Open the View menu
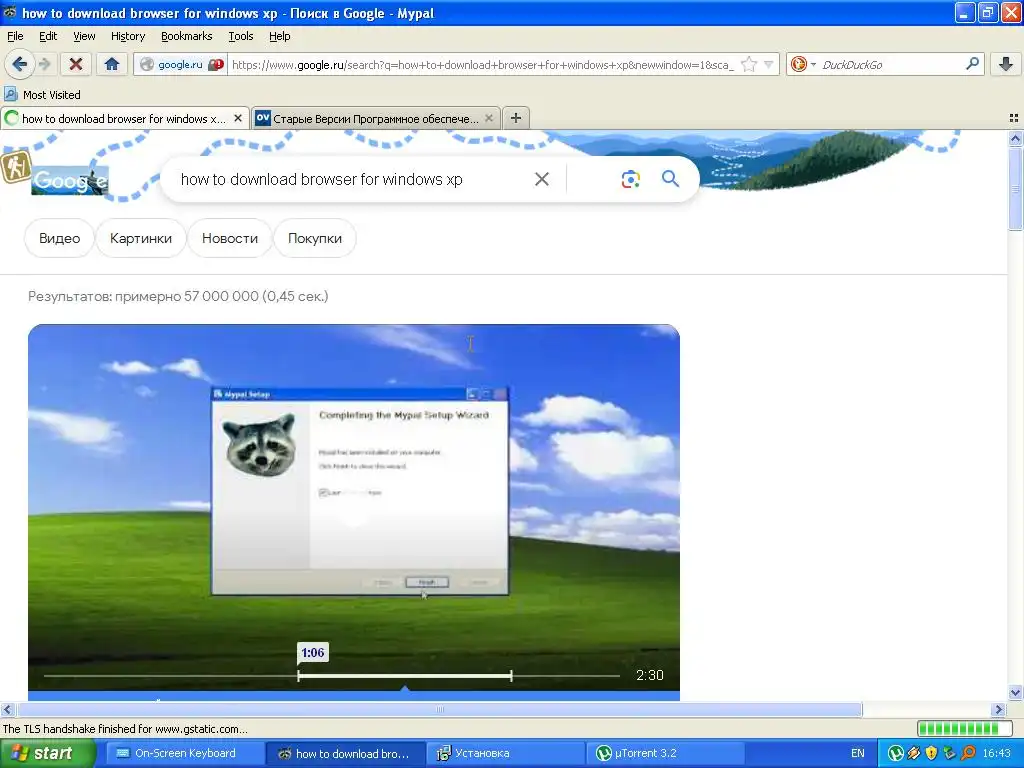Image resolution: width=1024 pixels, height=768 pixels. (x=84, y=36)
